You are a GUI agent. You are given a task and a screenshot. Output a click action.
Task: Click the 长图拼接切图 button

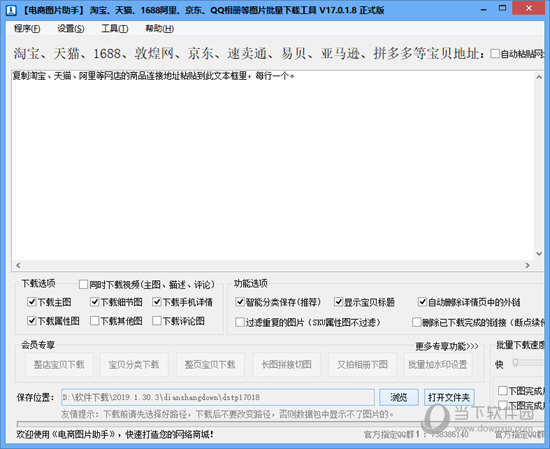tap(286, 365)
